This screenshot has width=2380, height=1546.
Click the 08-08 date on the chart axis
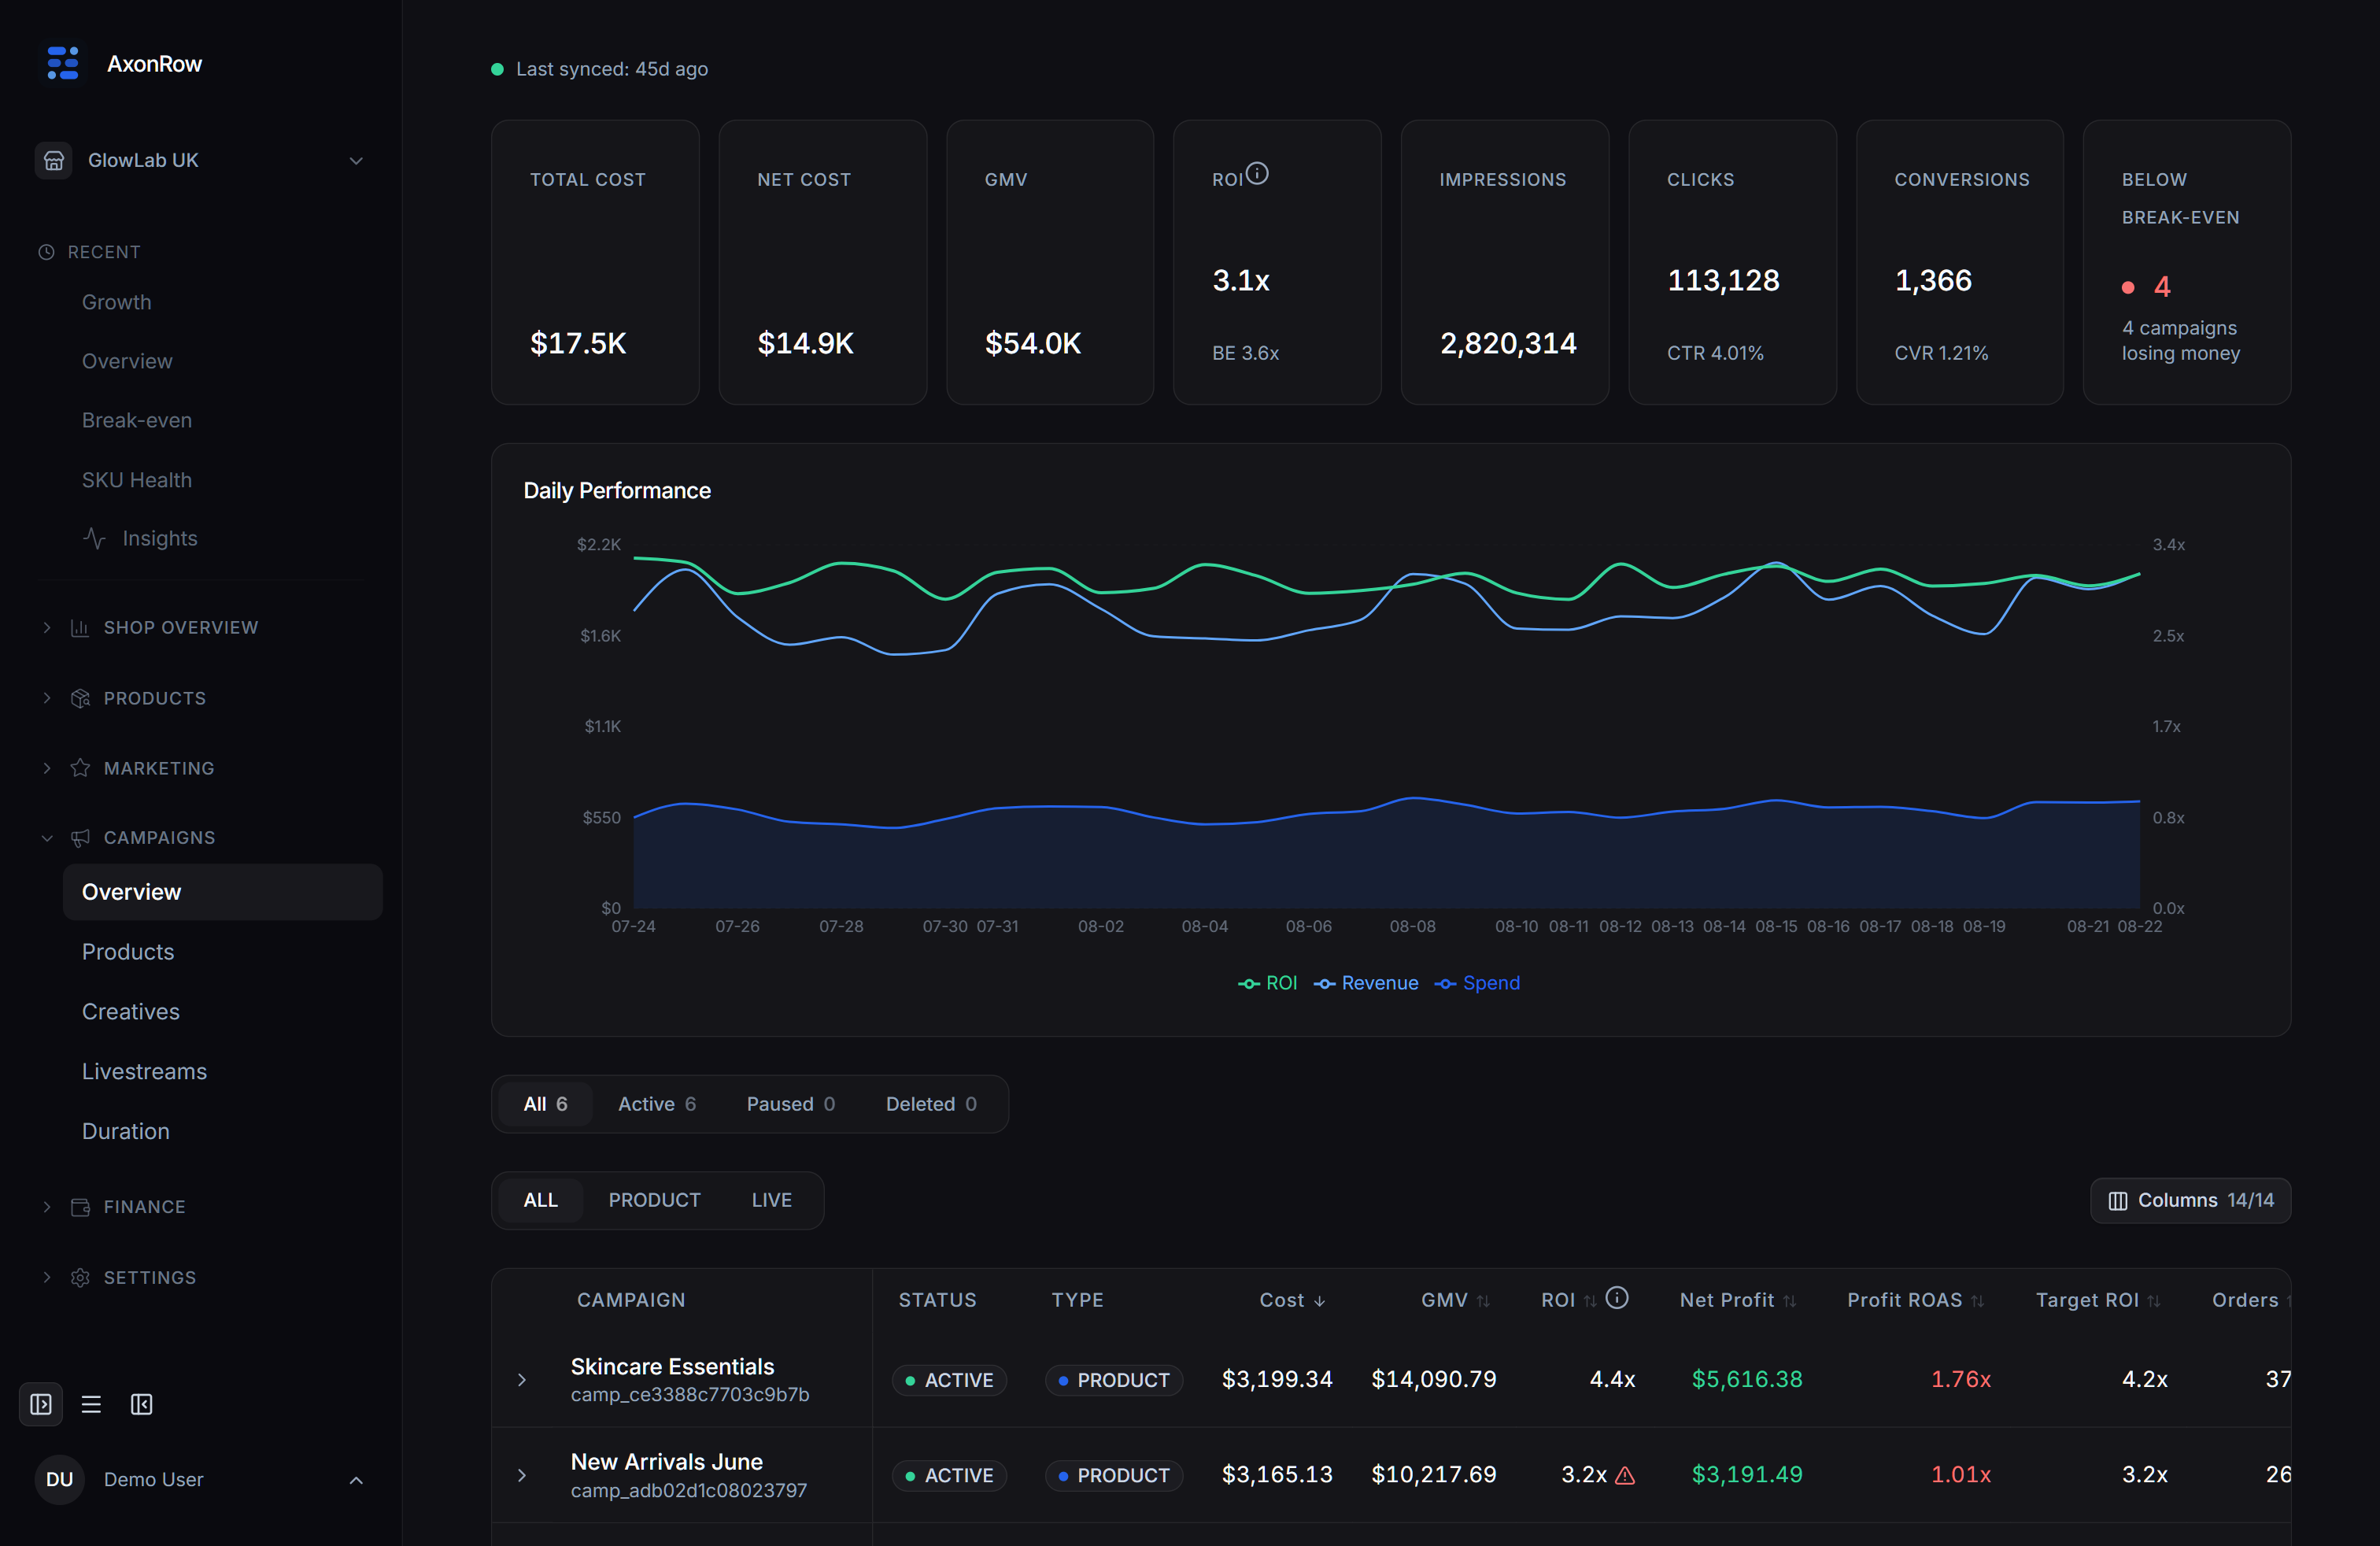coord(1412,927)
